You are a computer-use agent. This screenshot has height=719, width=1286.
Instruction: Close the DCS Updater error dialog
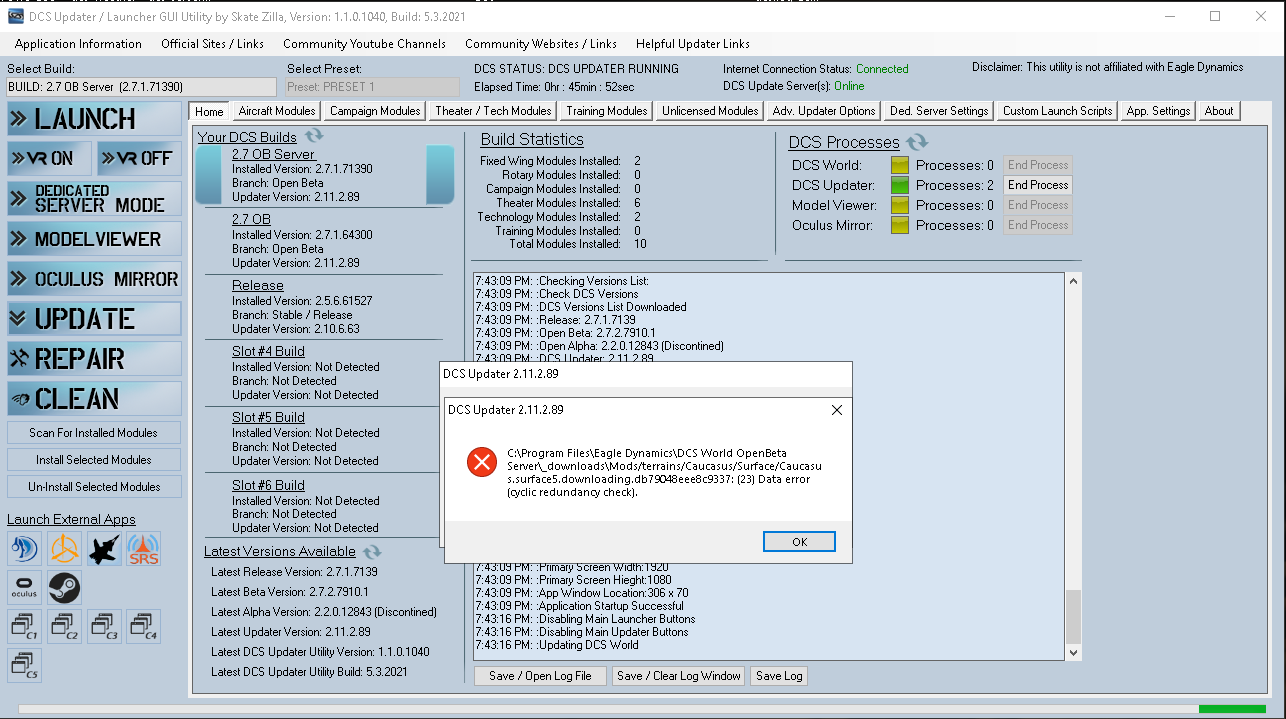click(837, 410)
